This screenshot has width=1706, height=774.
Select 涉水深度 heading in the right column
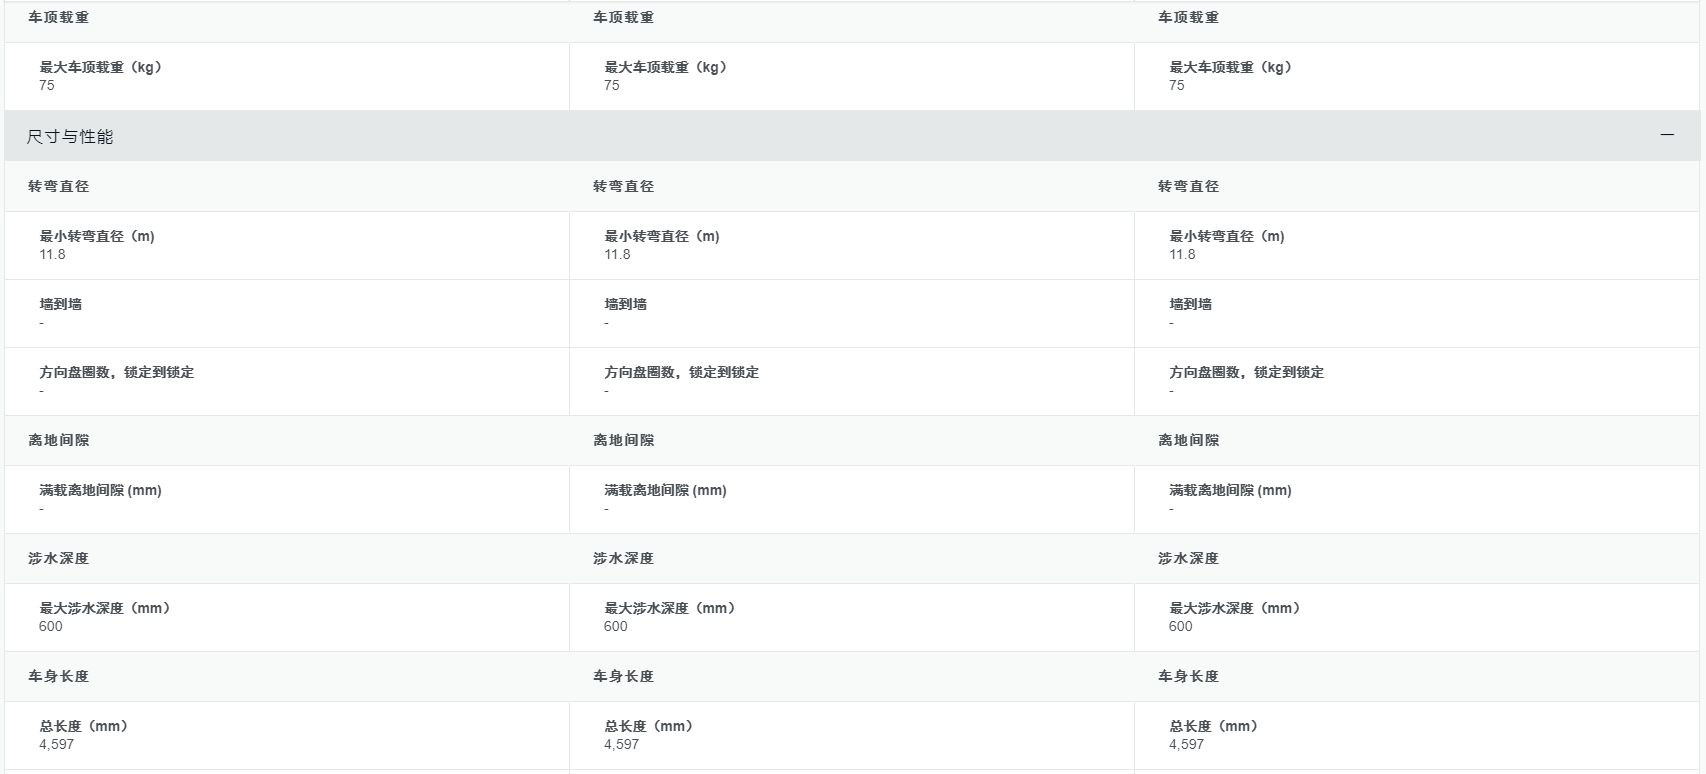pyautogui.click(x=1188, y=559)
